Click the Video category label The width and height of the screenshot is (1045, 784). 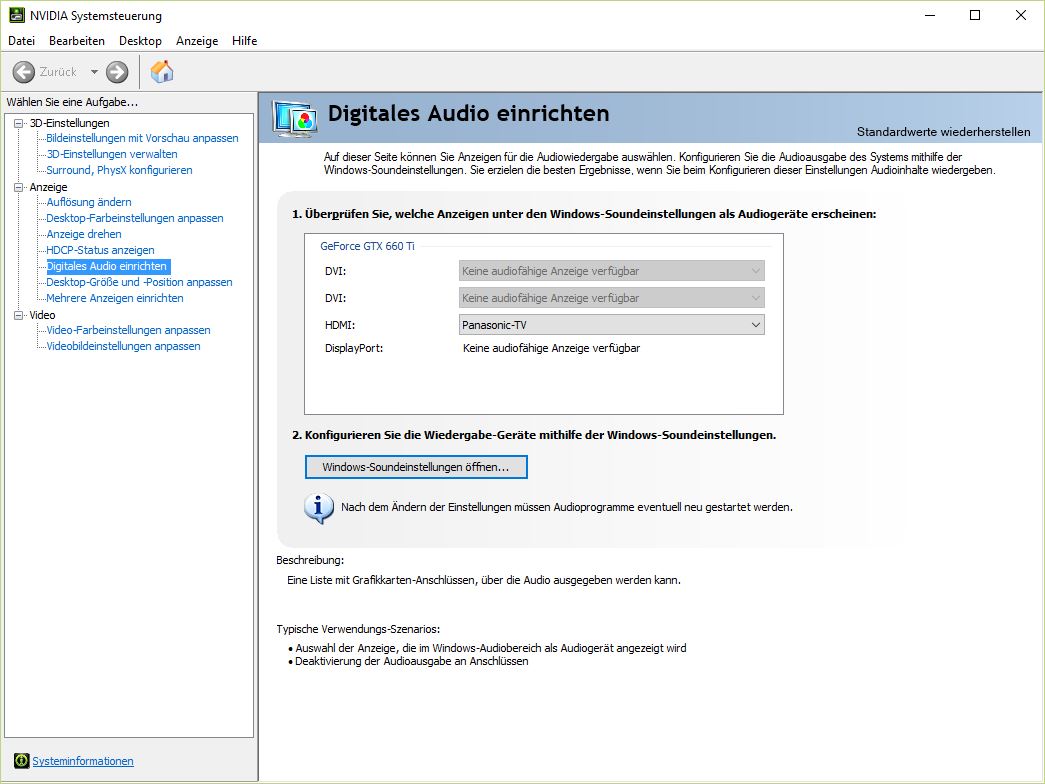coord(42,315)
